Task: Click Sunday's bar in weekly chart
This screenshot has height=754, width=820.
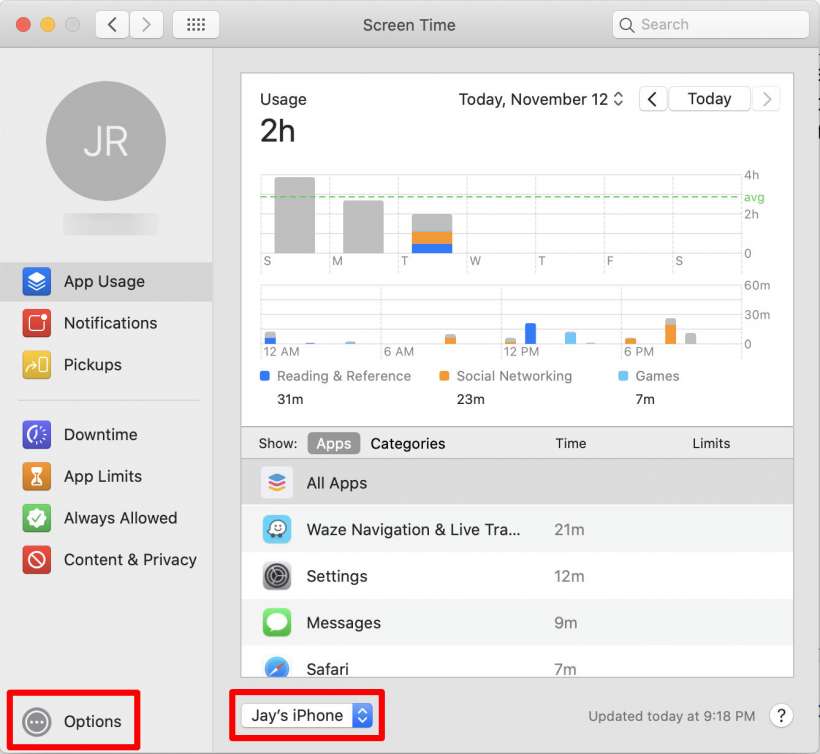Action: pos(294,215)
